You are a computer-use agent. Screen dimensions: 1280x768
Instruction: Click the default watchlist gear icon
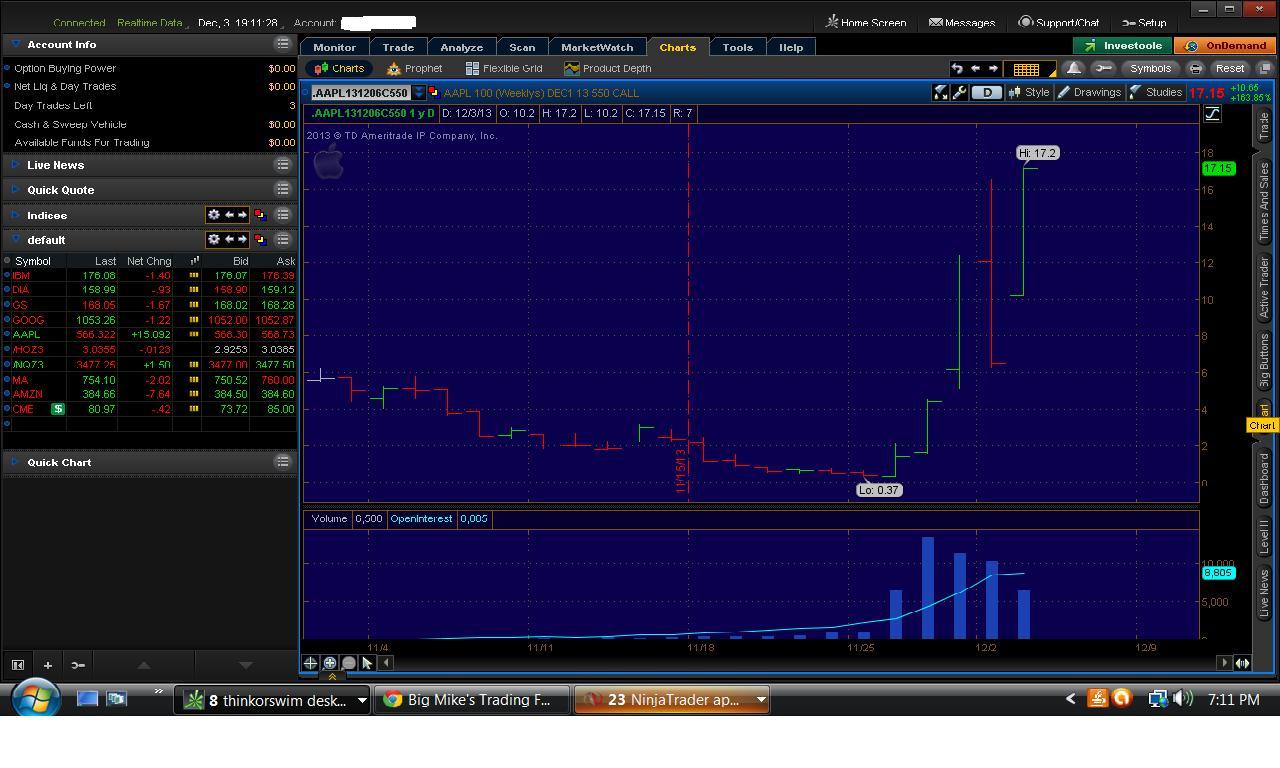213,240
